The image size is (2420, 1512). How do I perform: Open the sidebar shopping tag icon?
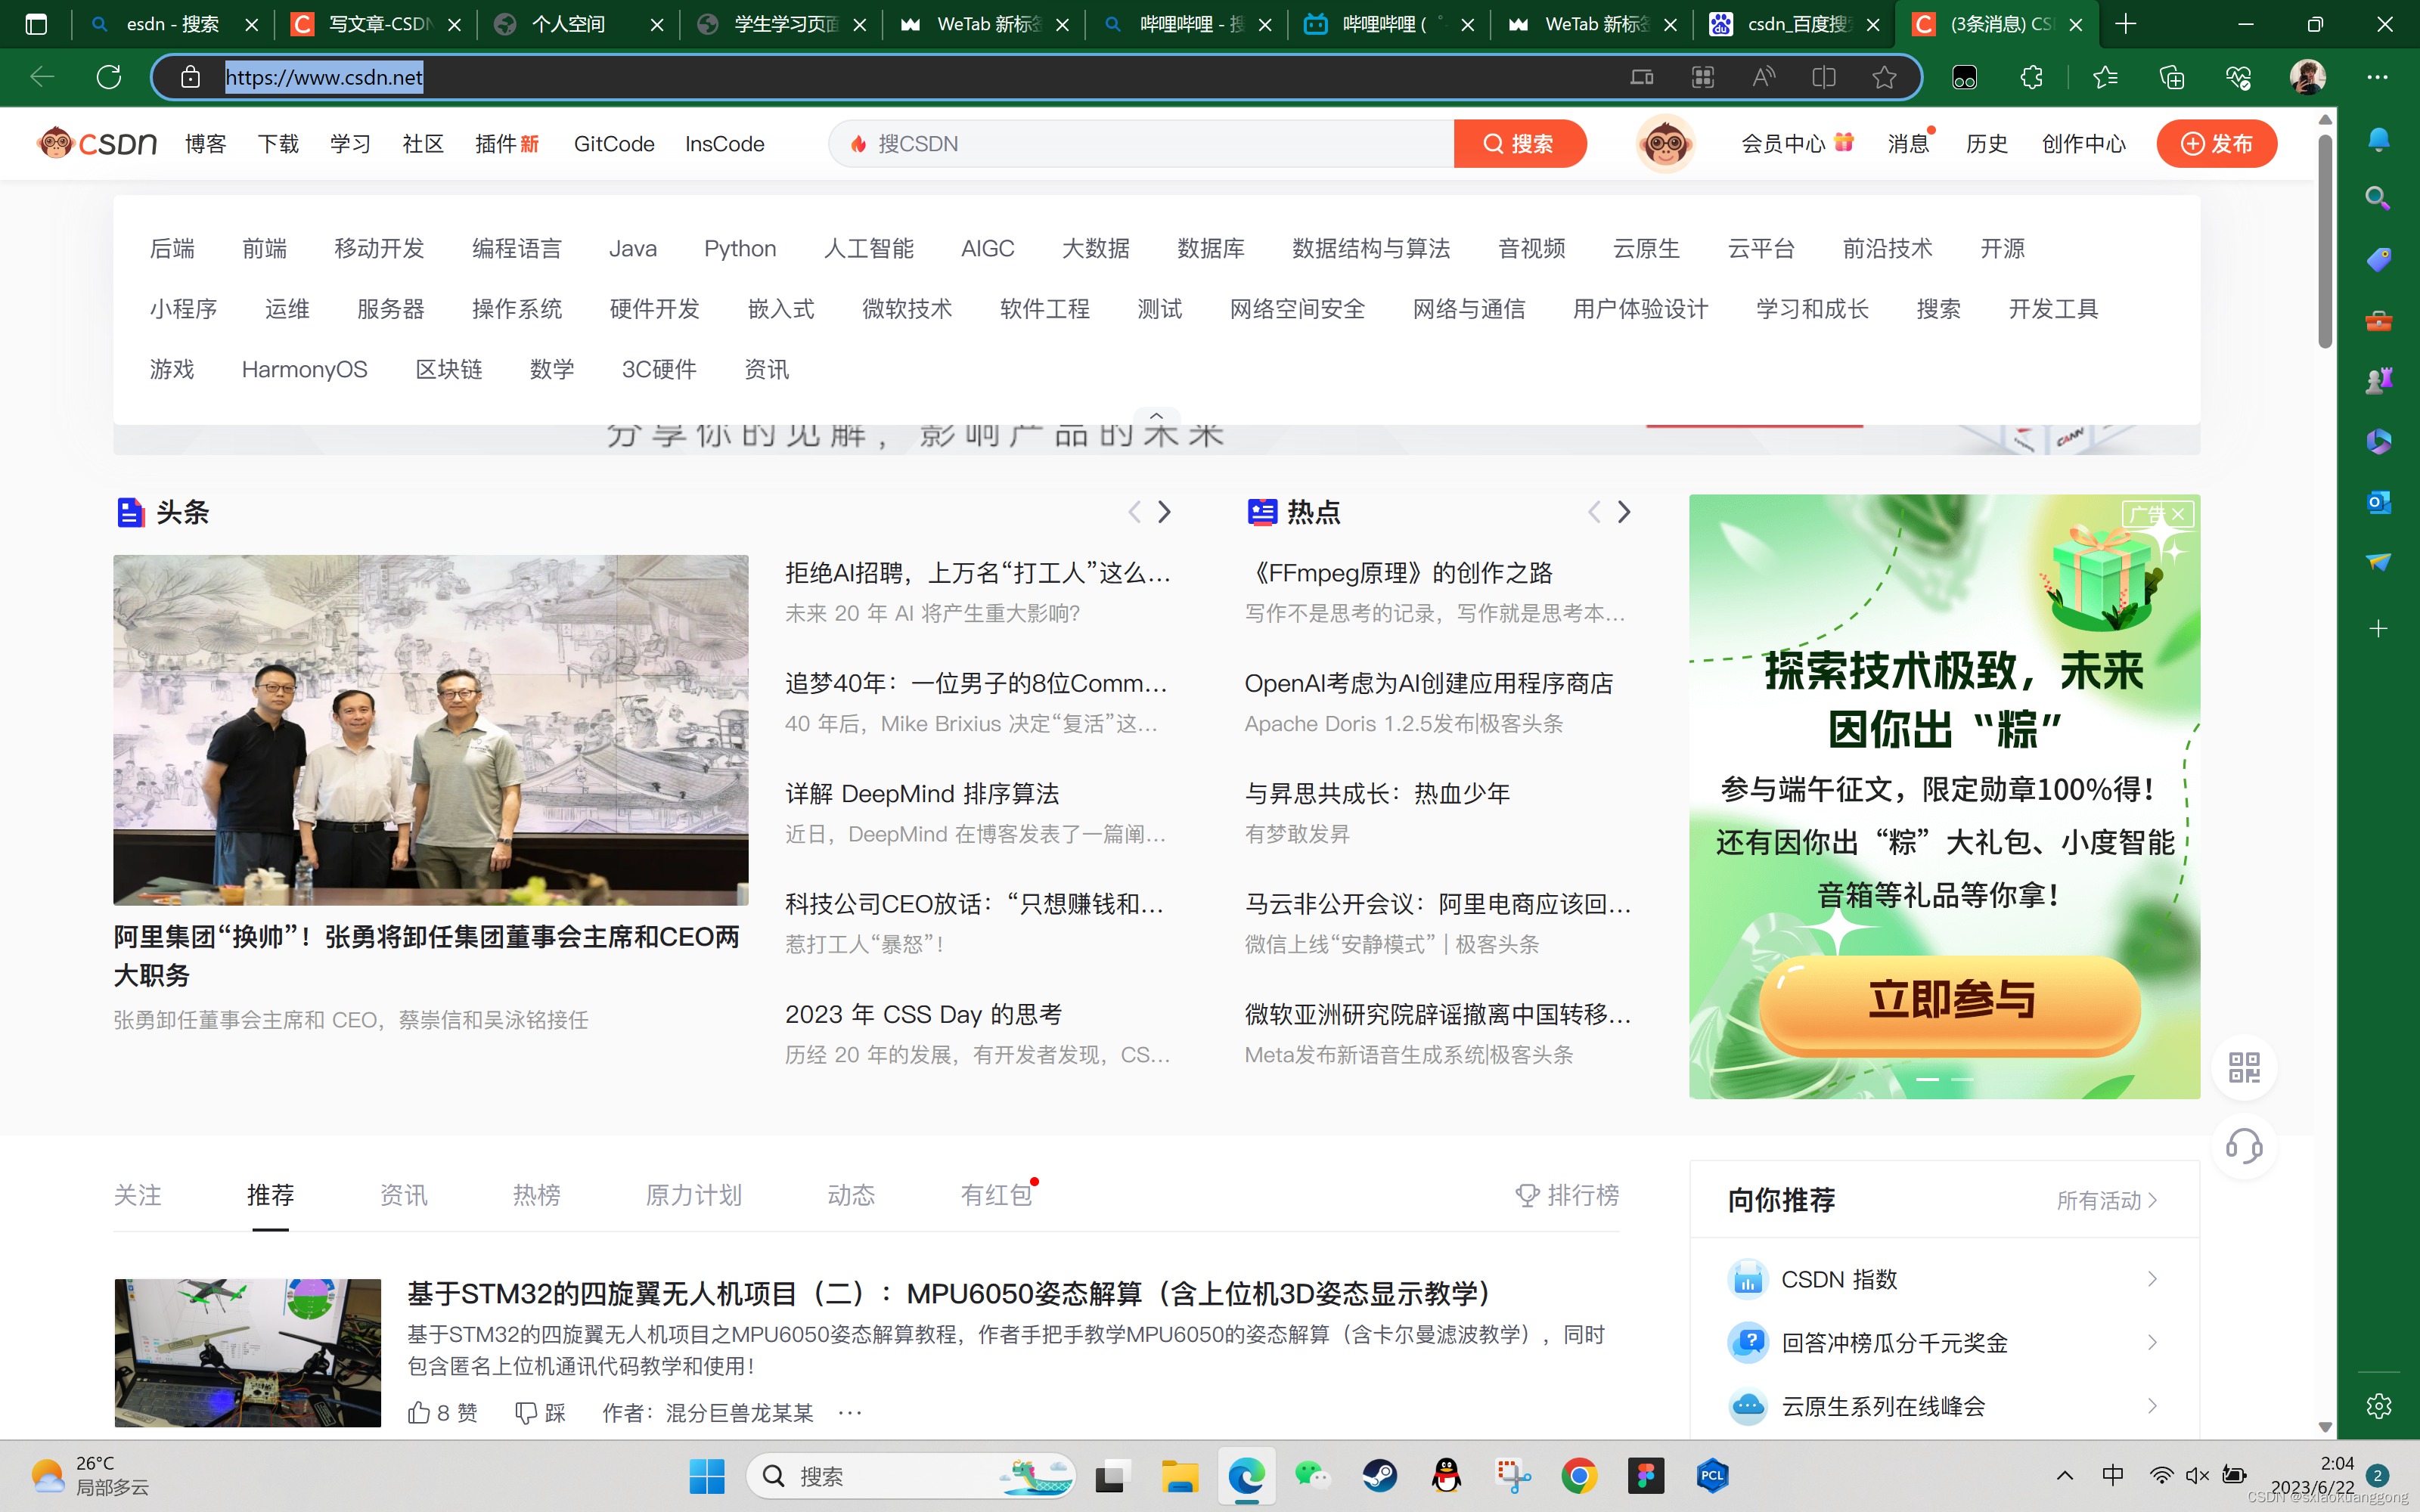tap(2379, 259)
